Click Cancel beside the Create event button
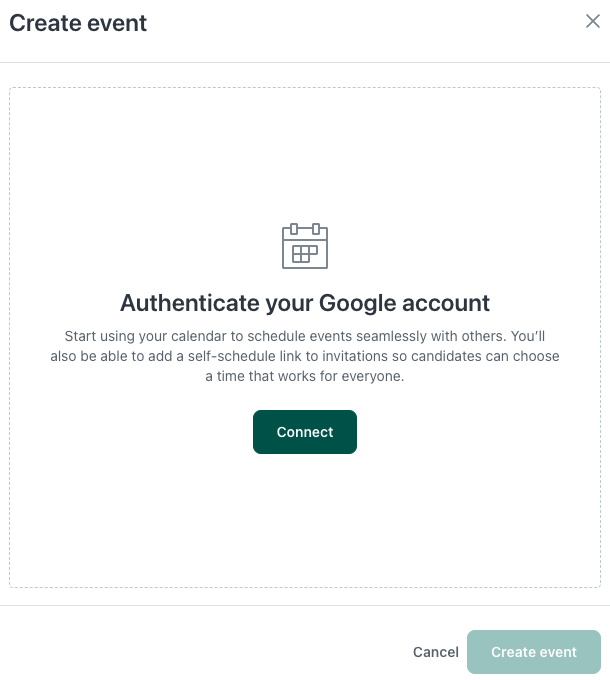The width and height of the screenshot is (610, 680). (x=435, y=652)
